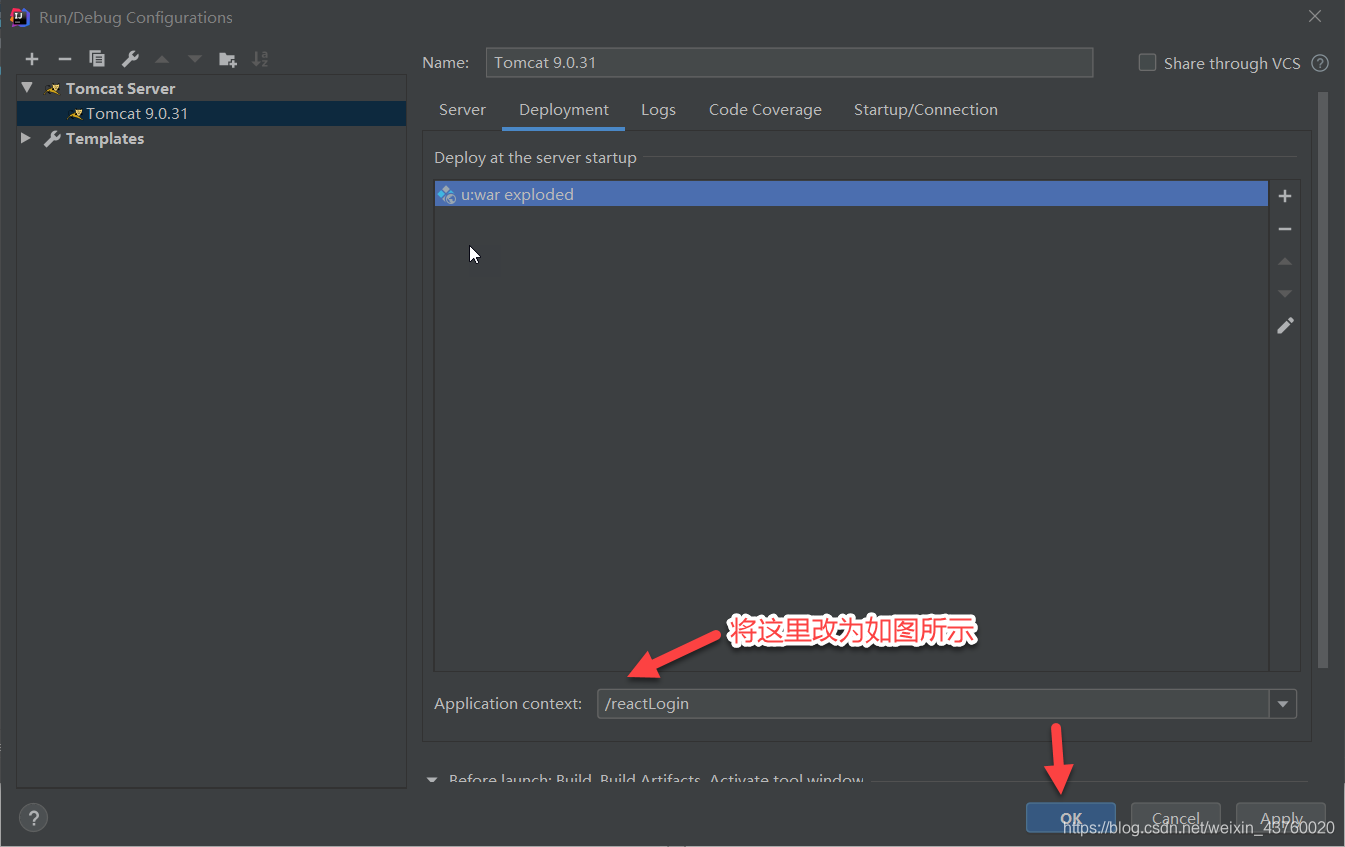Click Cancel button
Screen dimensions: 1345x847
click(1176, 817)
